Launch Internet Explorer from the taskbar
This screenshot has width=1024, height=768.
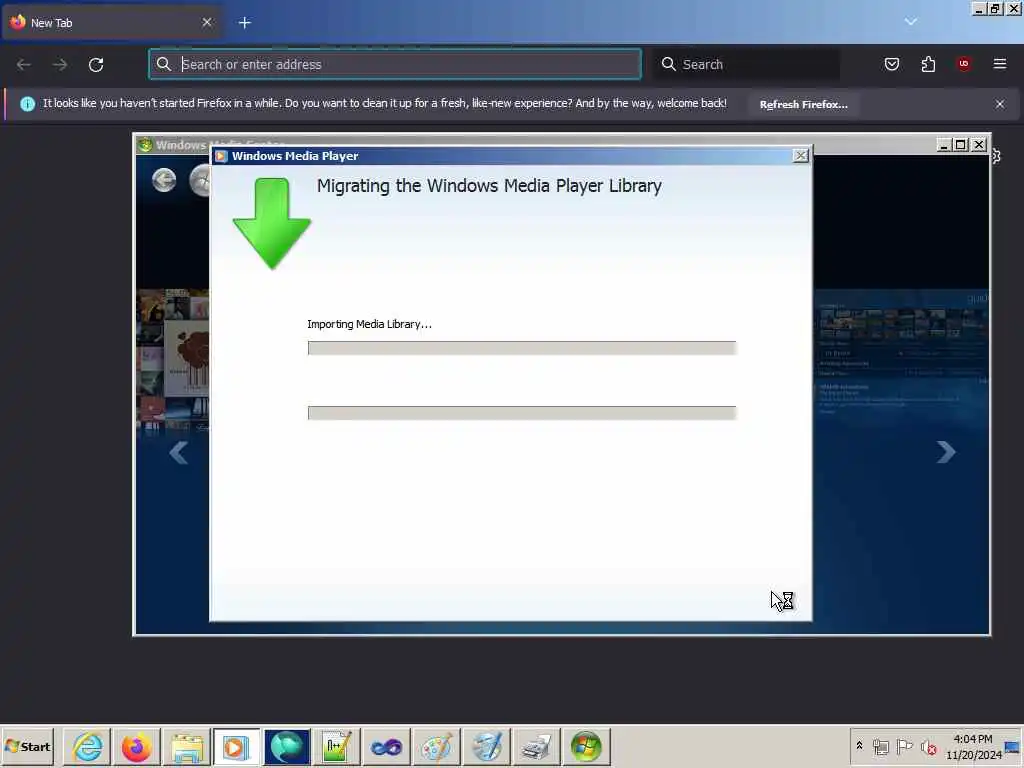pyautogui.click(x=88, y=747)
